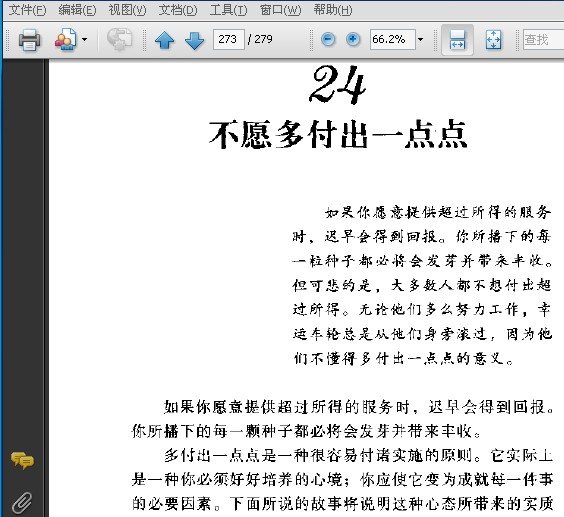
Task: Zoom out with the minus button
Action: click(328, 39)
